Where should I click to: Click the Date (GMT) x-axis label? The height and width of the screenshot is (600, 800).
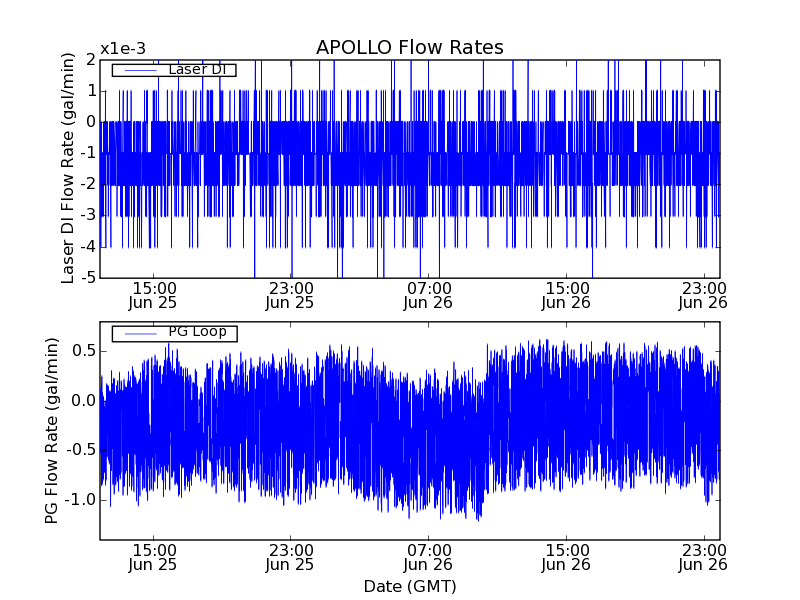coord(409,586)
